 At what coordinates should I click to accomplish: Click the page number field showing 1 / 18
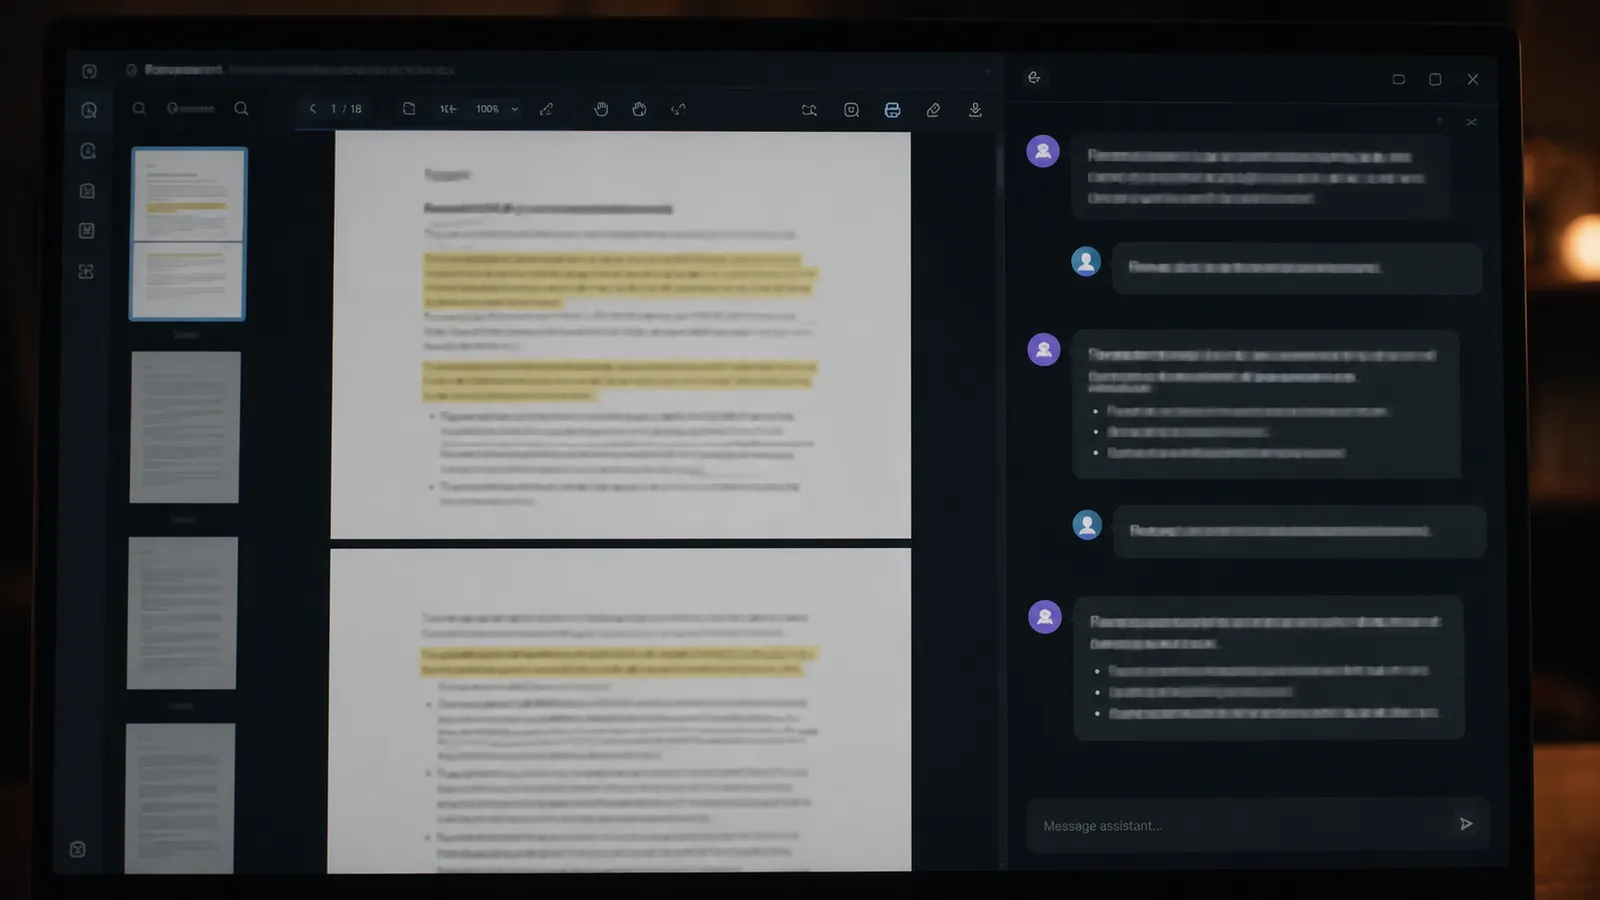click(347, 109)
